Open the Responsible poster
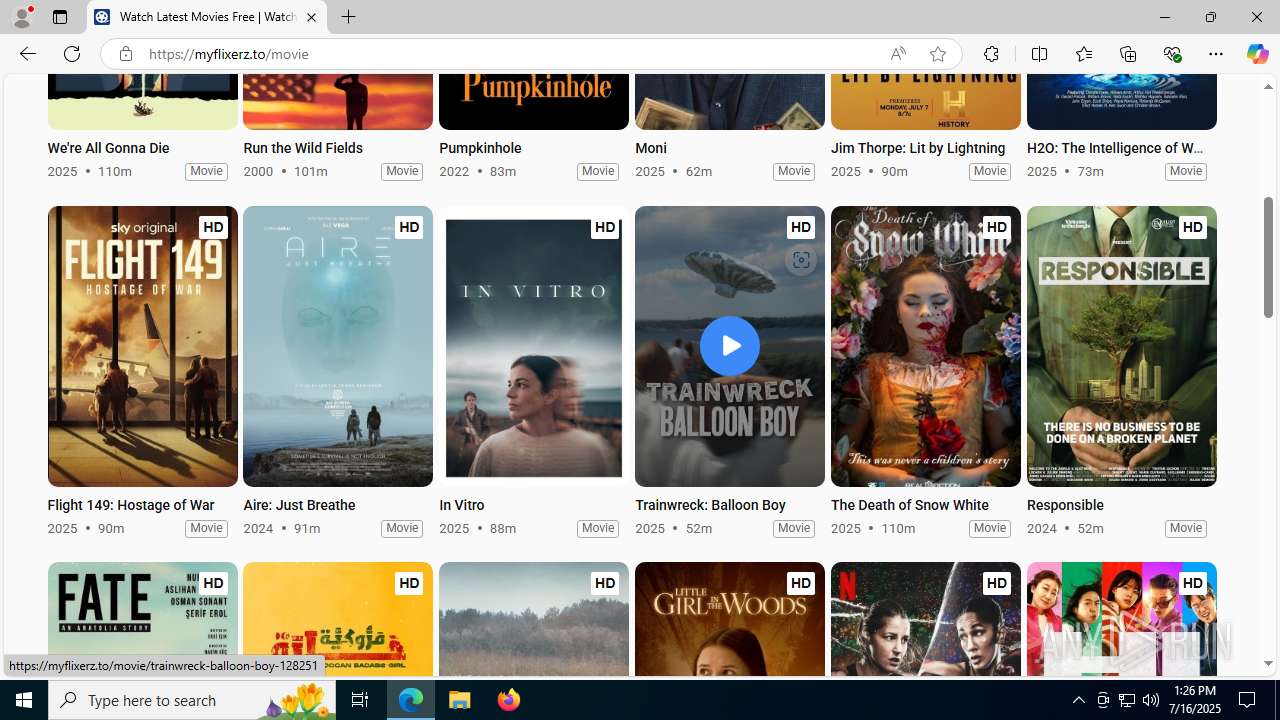This screenshot has height=720, width=1280. [1122, 346]
